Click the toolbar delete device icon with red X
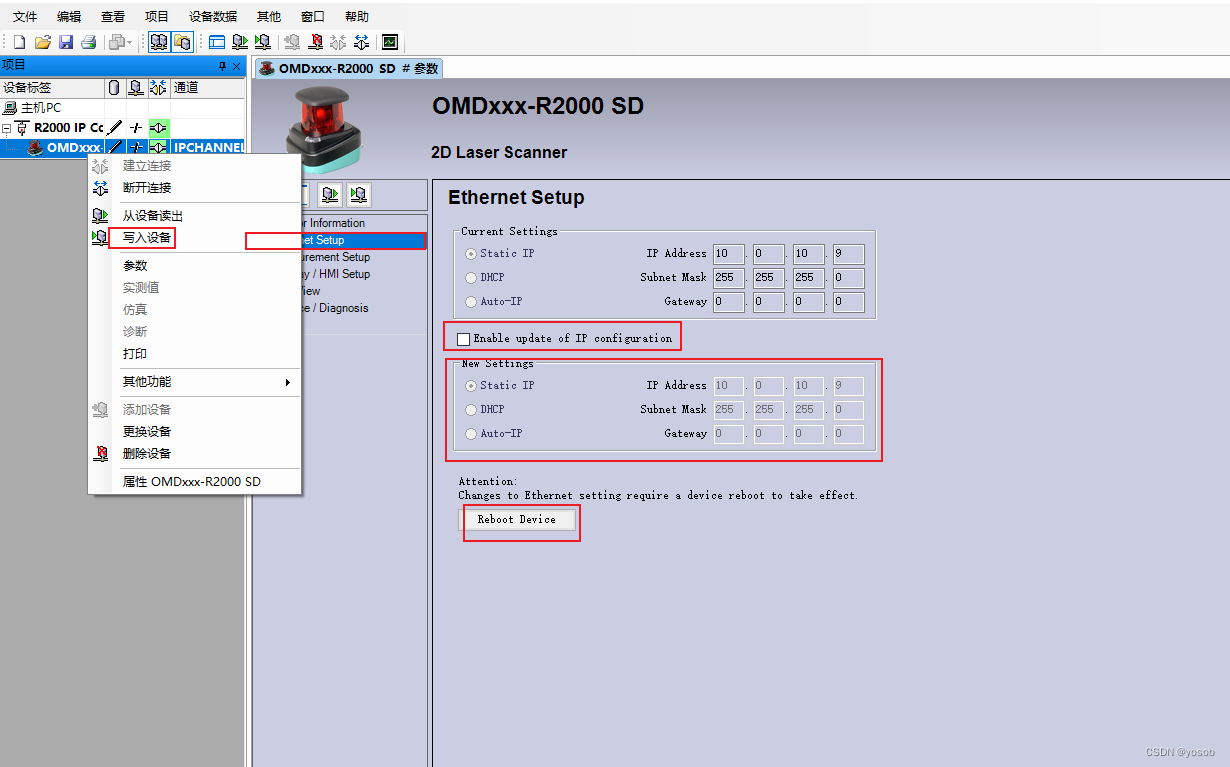 click(x=316, y=42)
